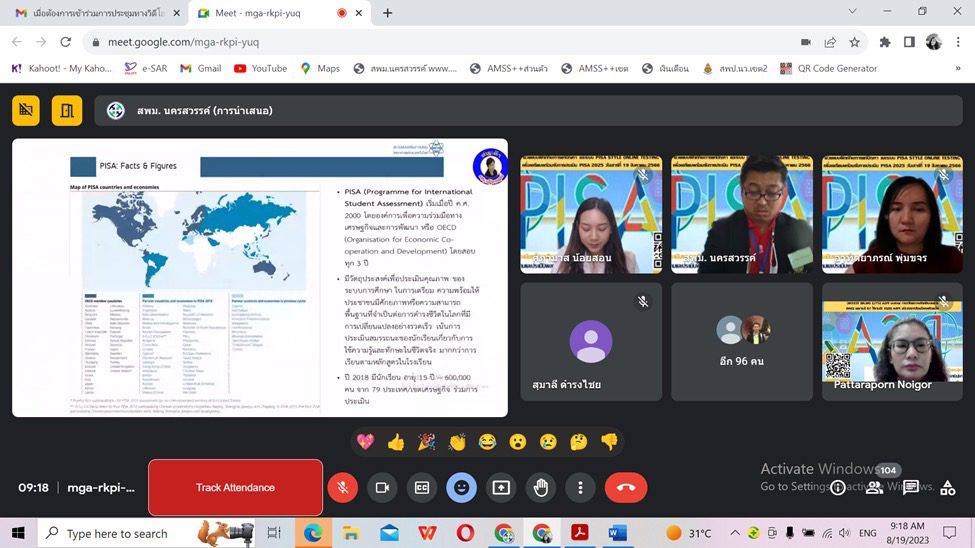Open Word from the taskbar

[617, 533]
